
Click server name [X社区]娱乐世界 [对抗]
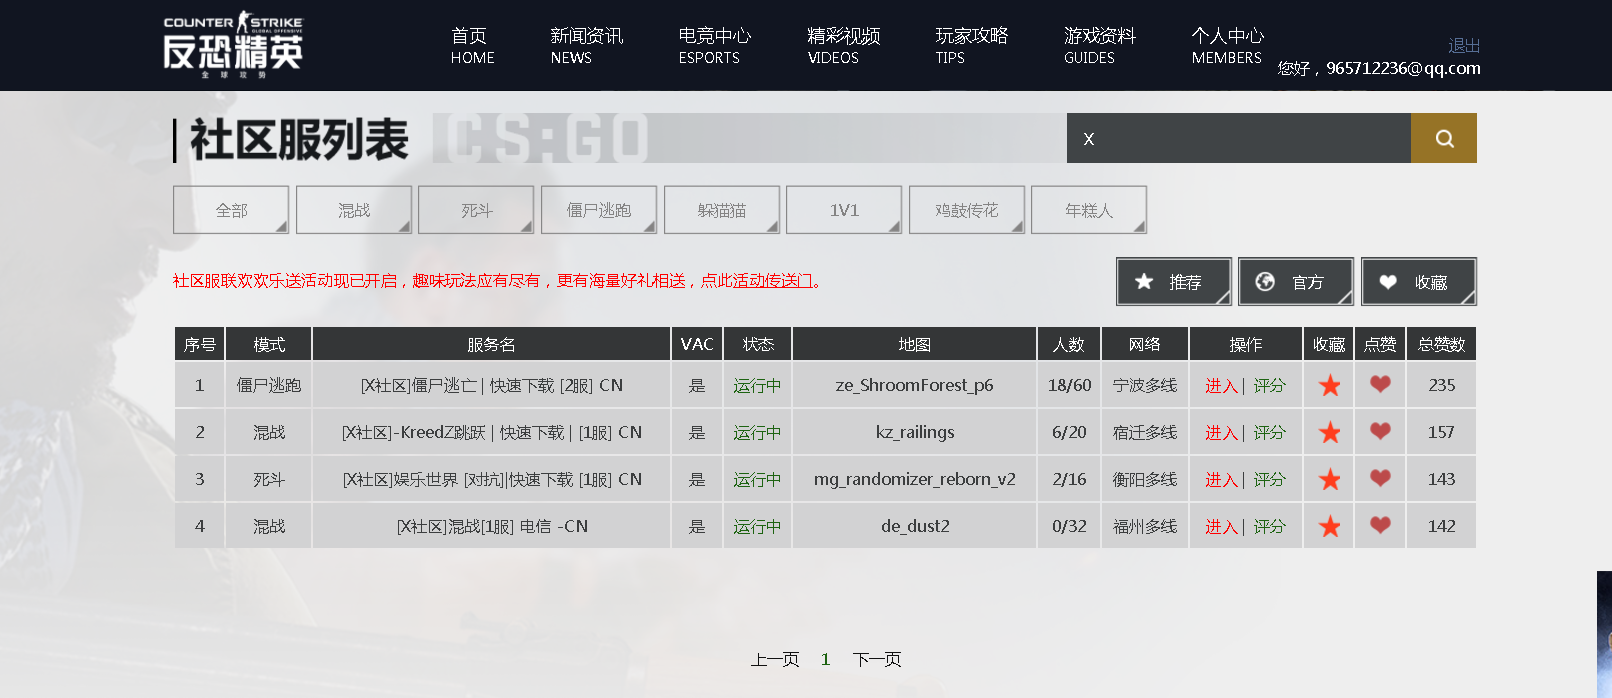click(491, 480)
